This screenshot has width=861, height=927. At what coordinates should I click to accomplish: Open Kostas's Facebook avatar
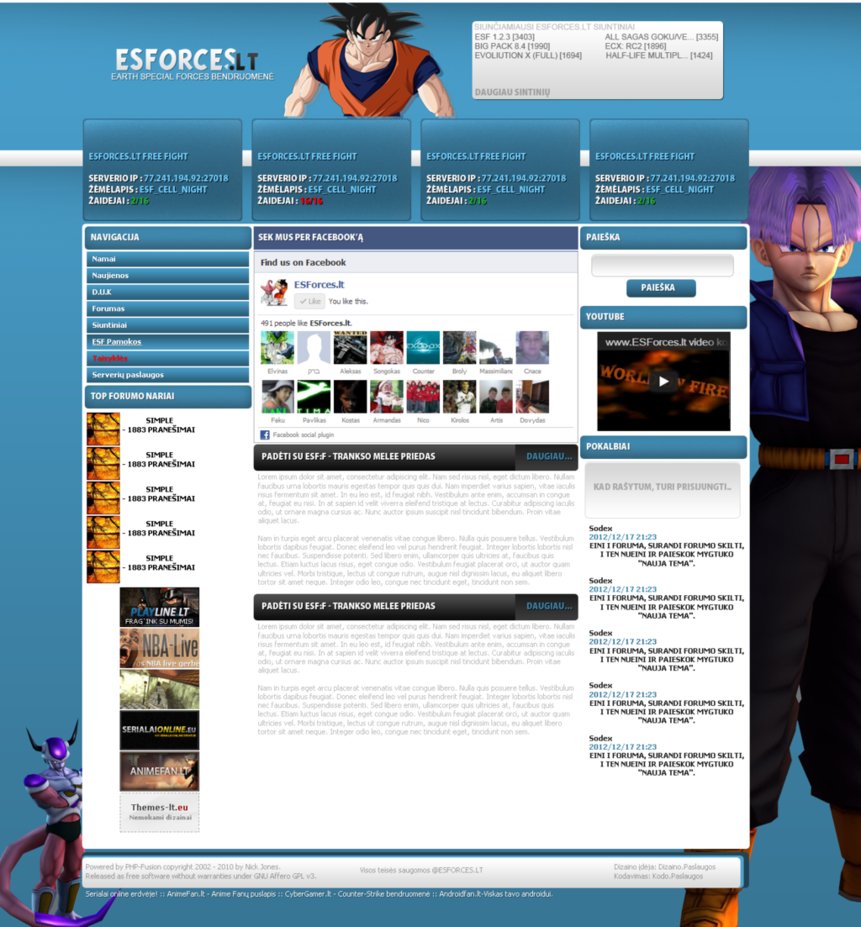pos(350,397)
